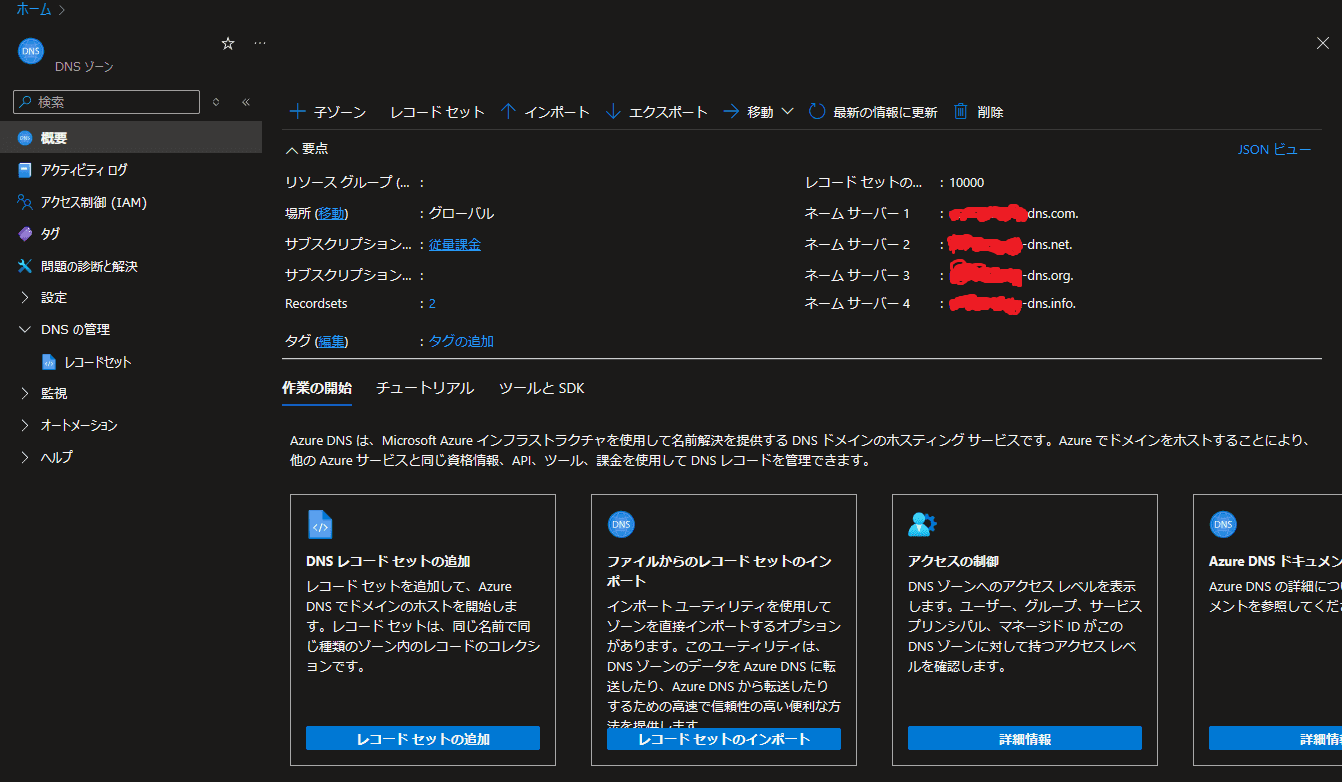Screen dimensions: 1342x782
Task: Switch to the チュートリアル tab
Action: tap(425, 388)
